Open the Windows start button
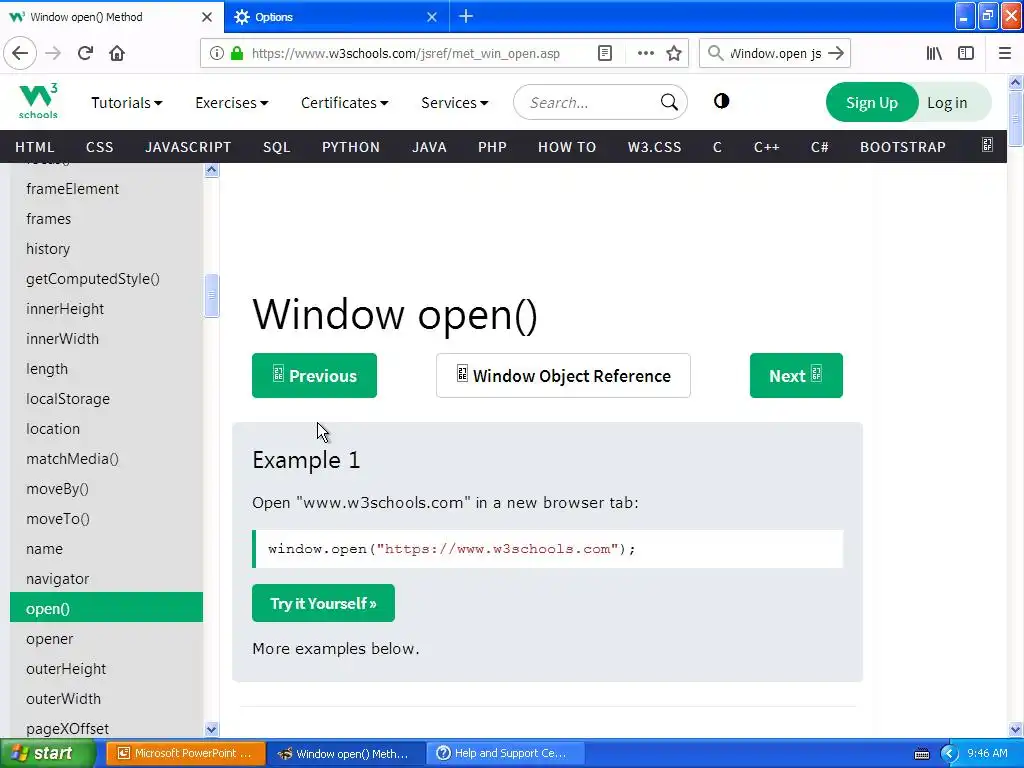 (x=47, y=753)
